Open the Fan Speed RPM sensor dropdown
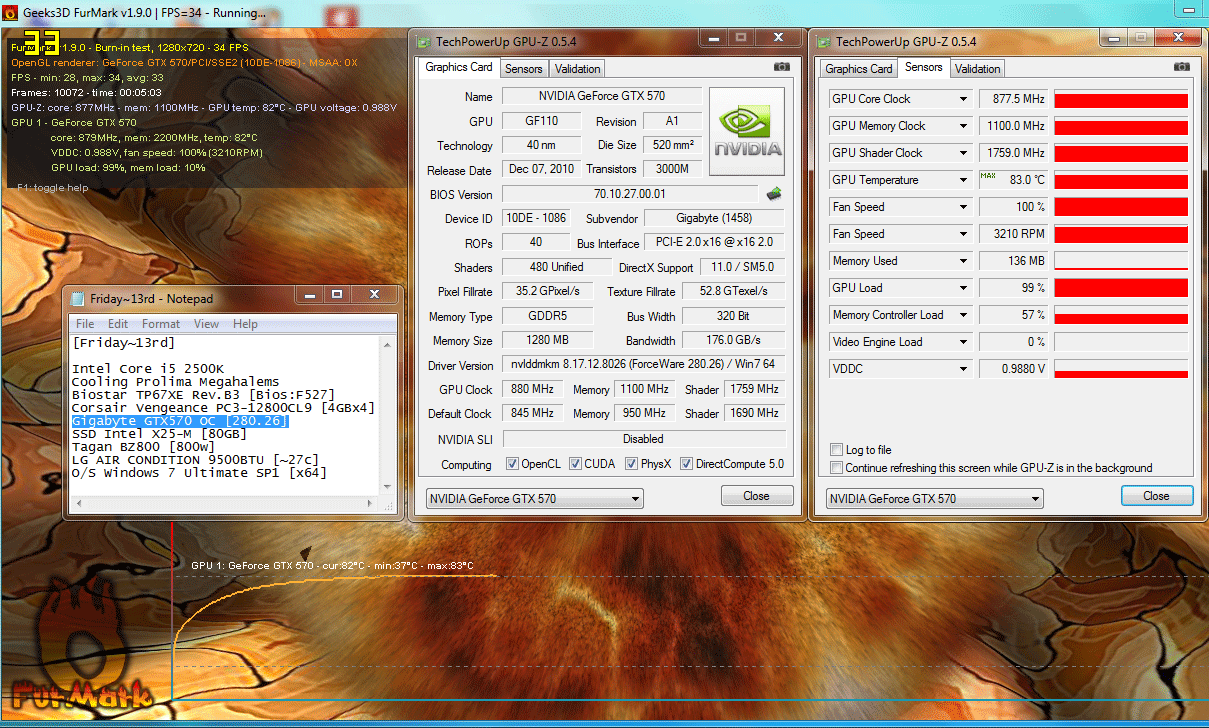 tap(964, 234)
